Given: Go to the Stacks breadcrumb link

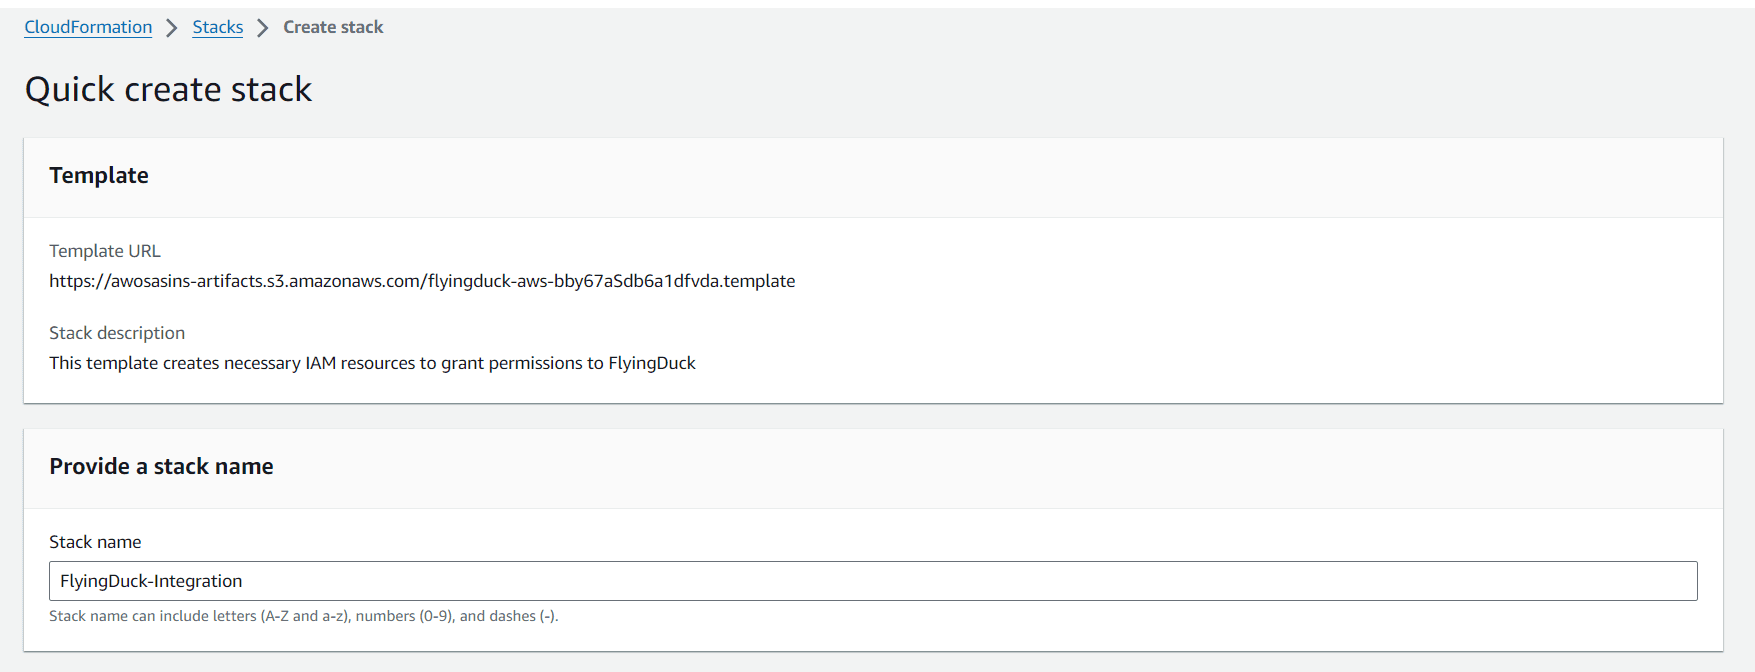Looking at the screenshot, I should pos(217,27).
